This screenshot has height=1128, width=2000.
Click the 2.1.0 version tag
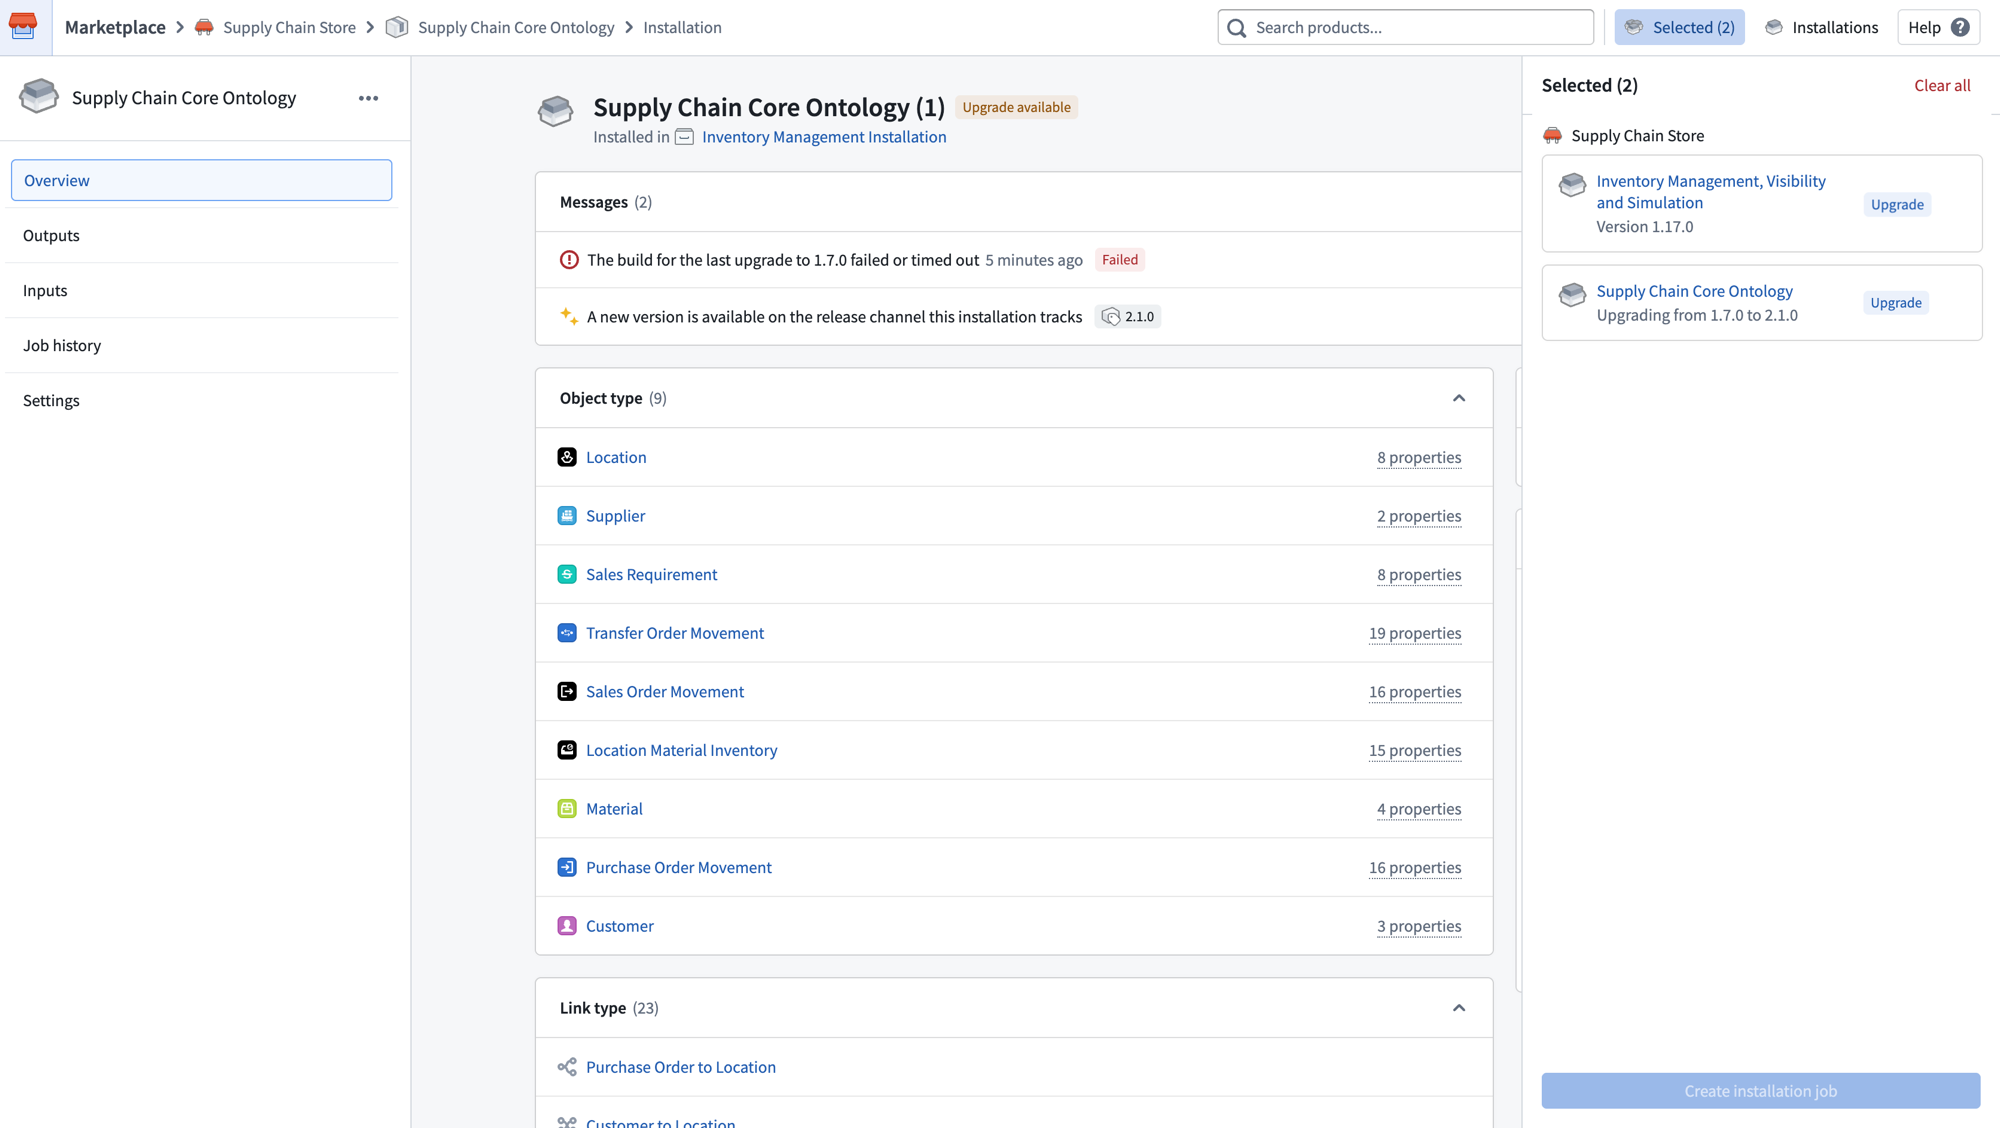(1128, 316)
